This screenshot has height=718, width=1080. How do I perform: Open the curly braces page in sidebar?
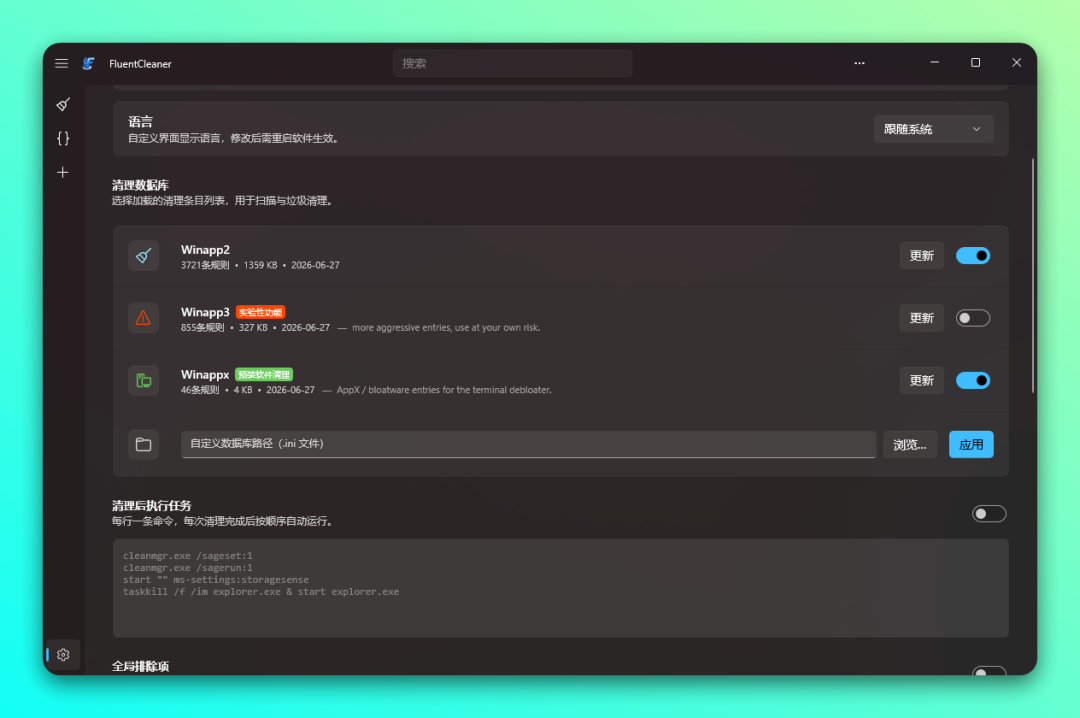click(x=63, y=139)
